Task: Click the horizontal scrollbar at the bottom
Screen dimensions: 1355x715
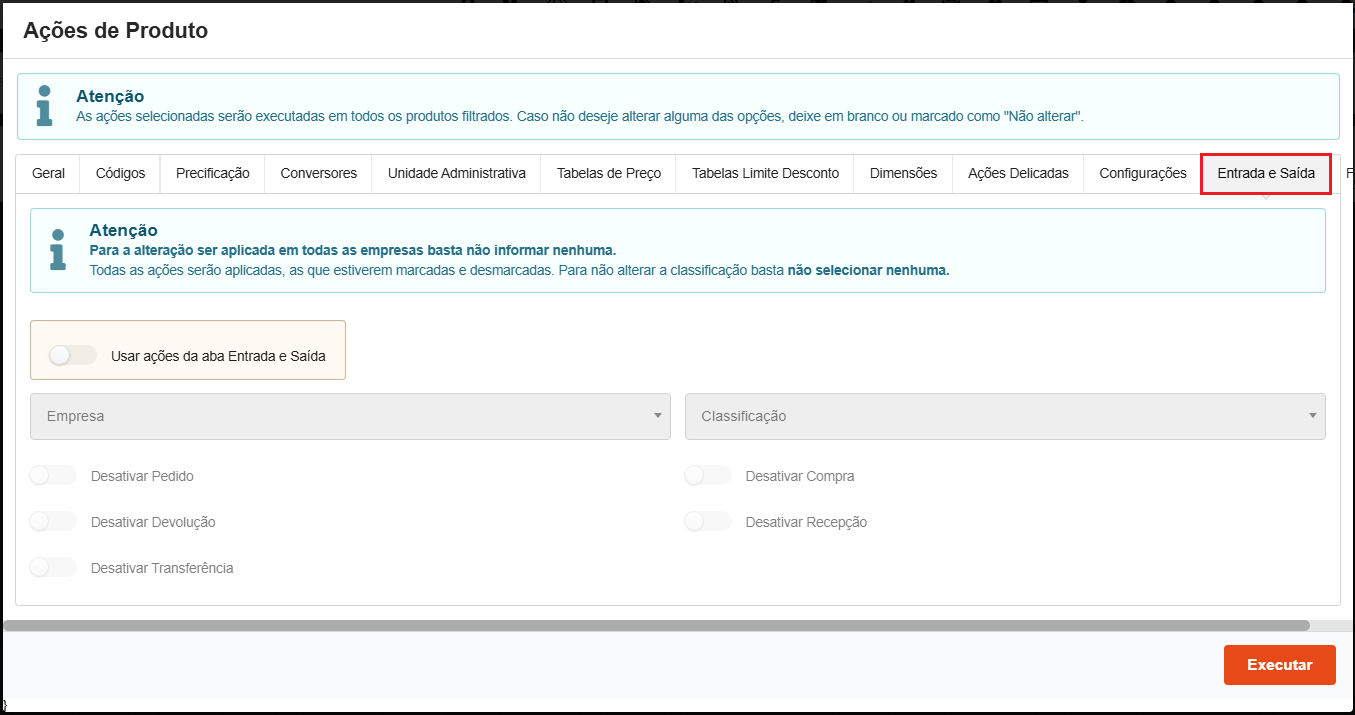Action: (656, 625)
